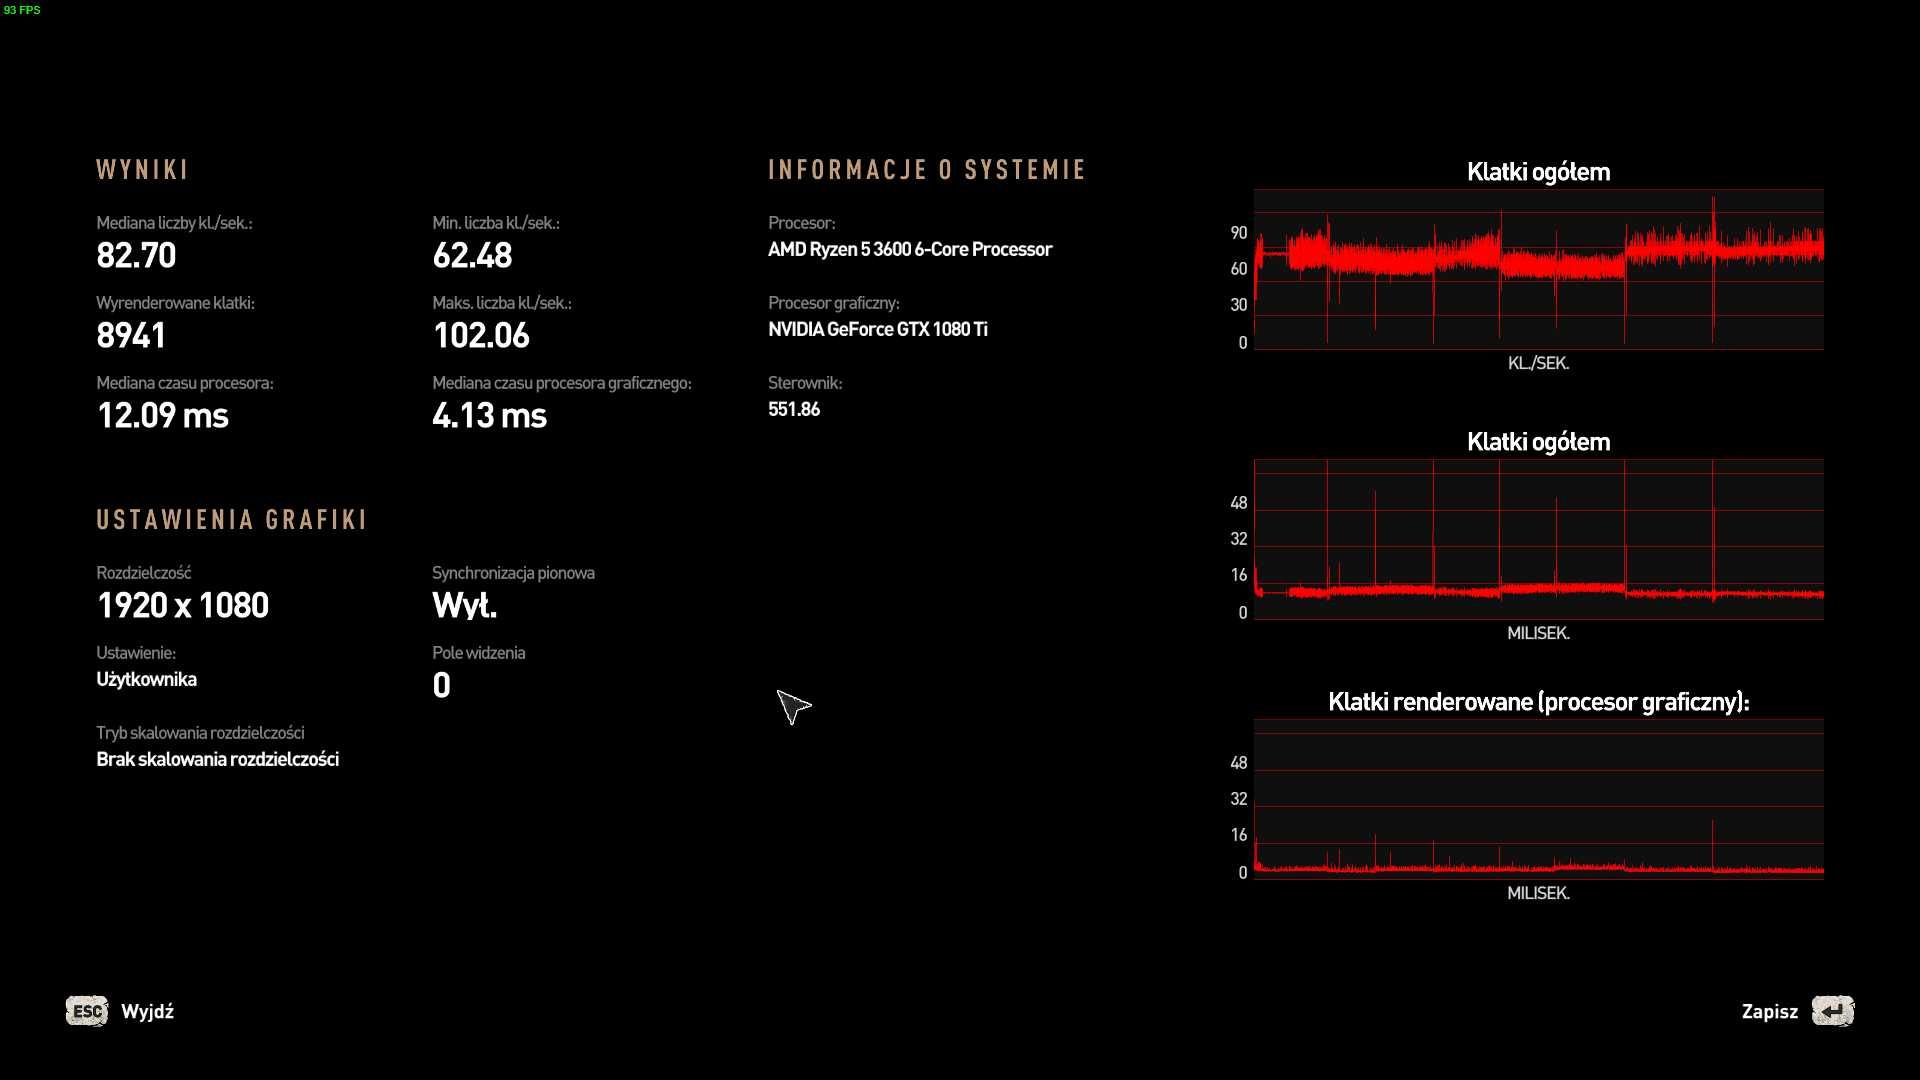Click the Wyjdź exit label
The image size is (1920, 1080).
click(147, 1011)
